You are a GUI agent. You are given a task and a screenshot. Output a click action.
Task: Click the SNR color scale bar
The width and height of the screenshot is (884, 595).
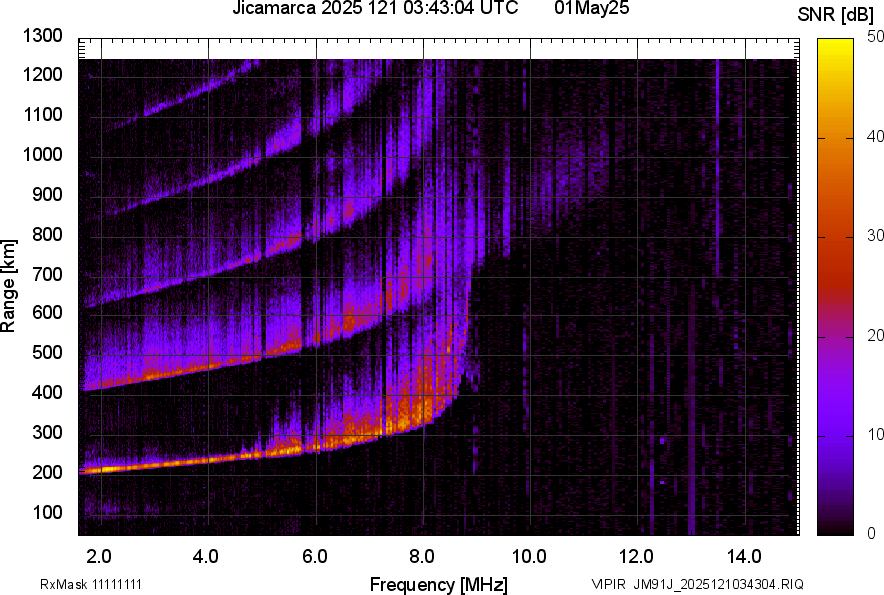point(836,287)
